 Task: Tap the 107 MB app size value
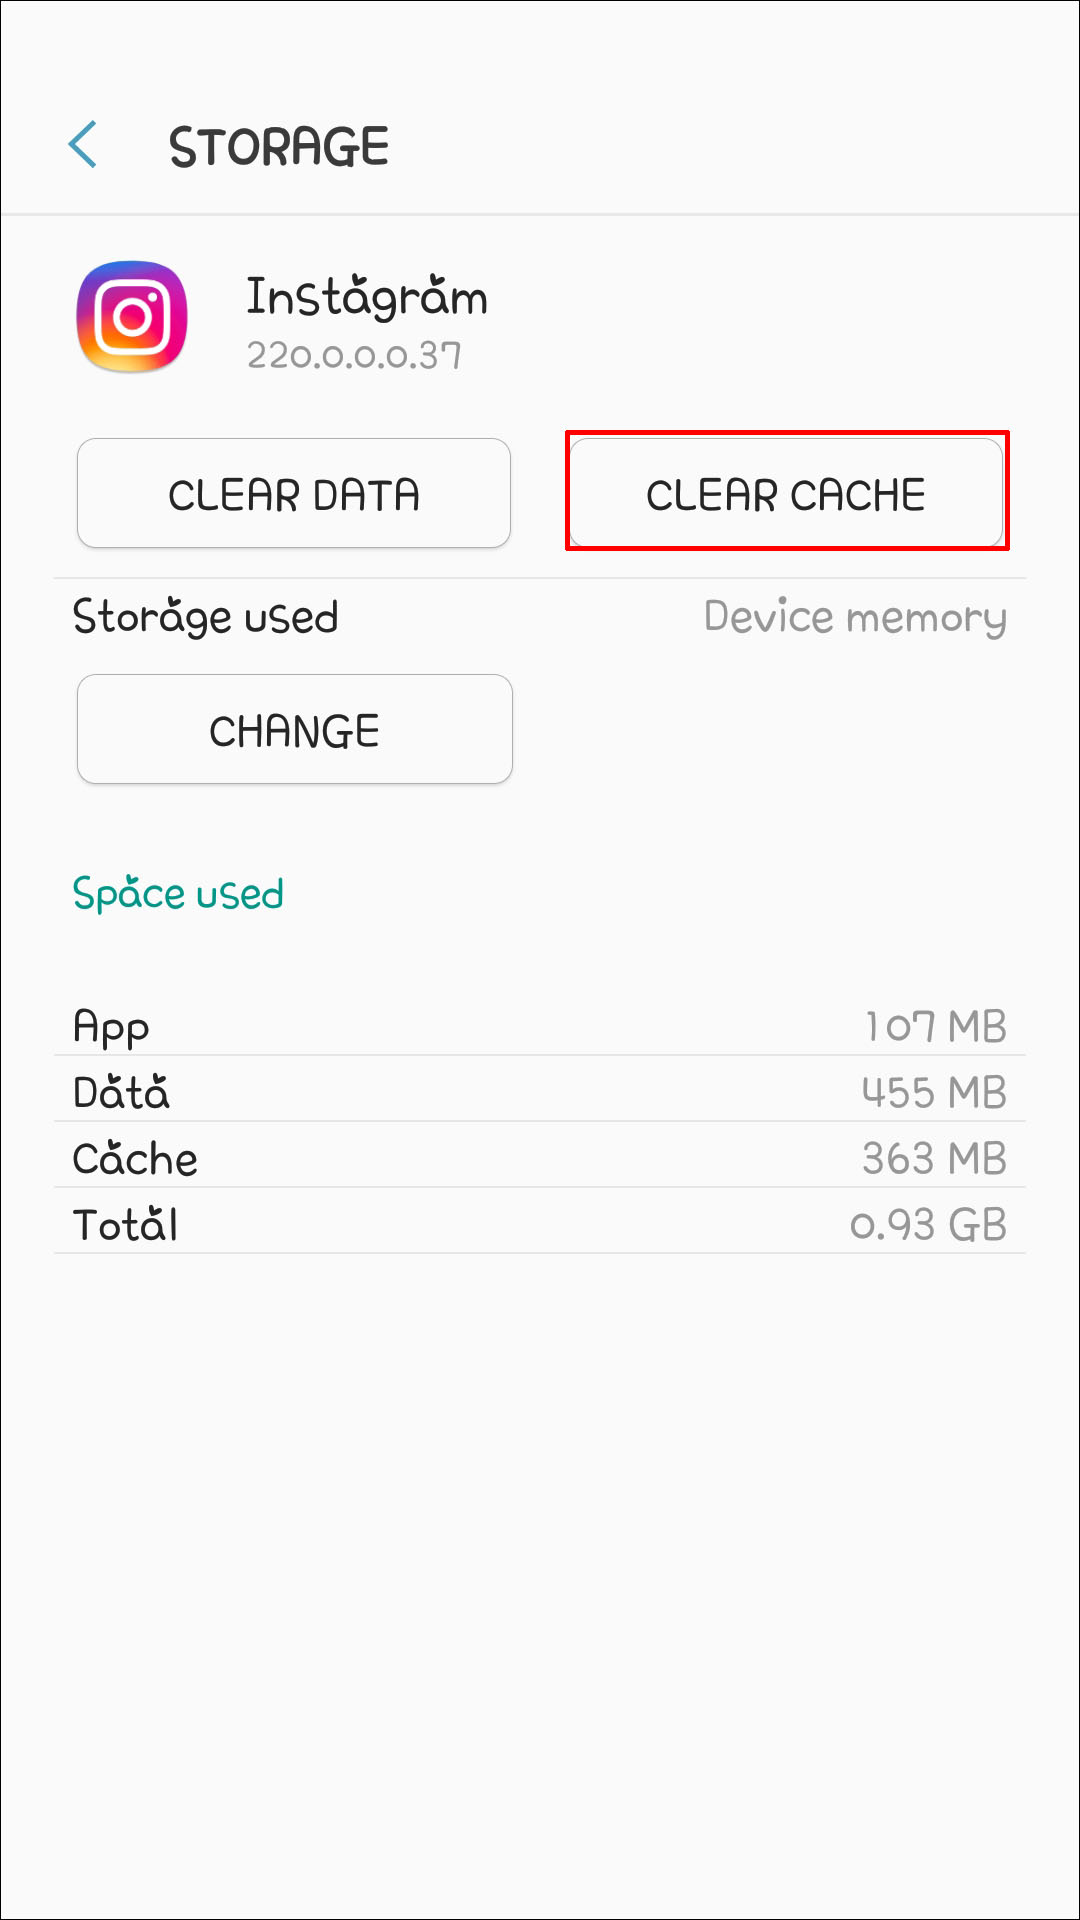(x=936, y=1027)
